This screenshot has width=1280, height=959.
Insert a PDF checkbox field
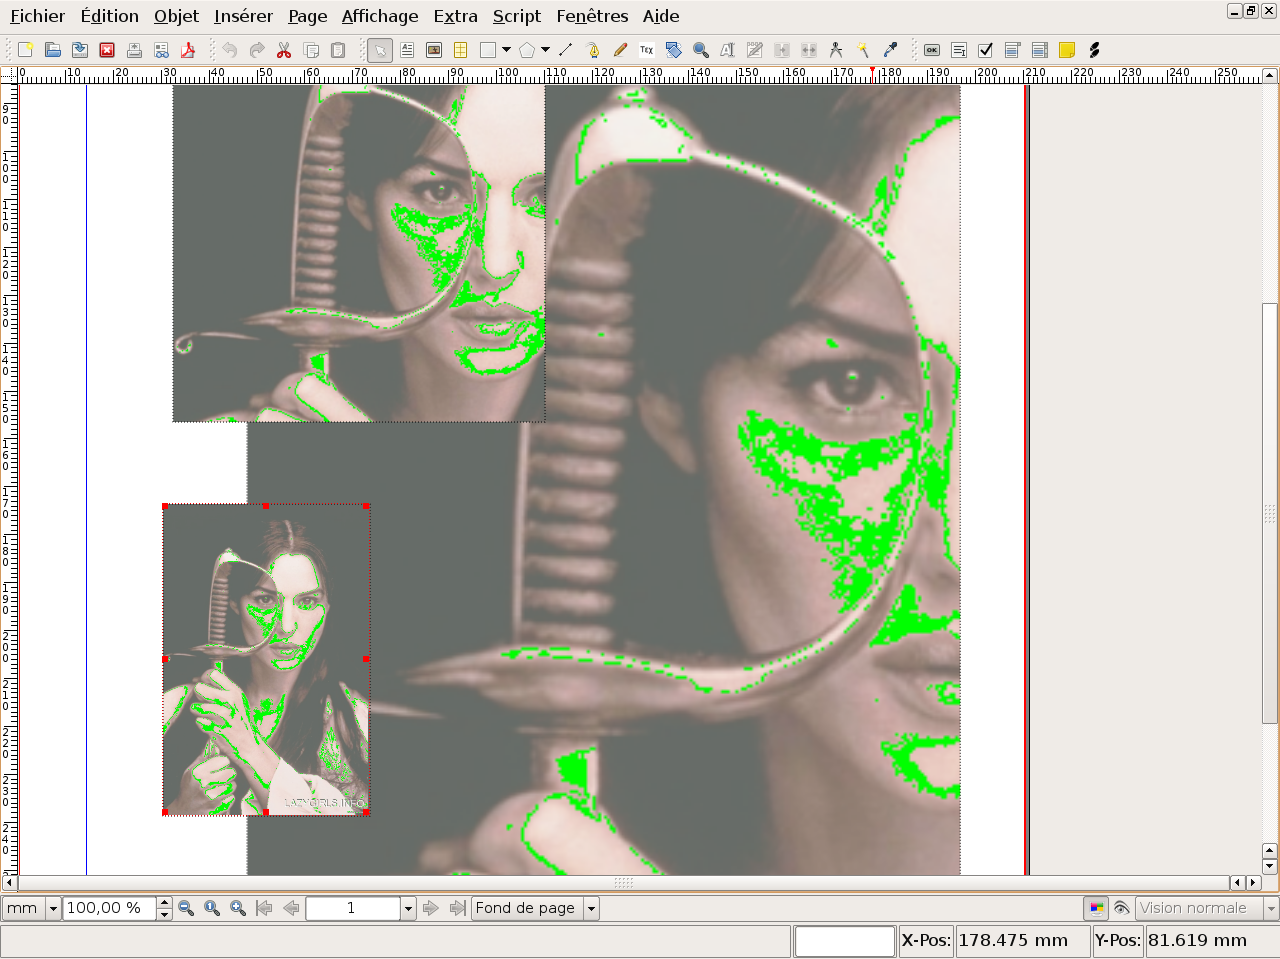[986, 50]
